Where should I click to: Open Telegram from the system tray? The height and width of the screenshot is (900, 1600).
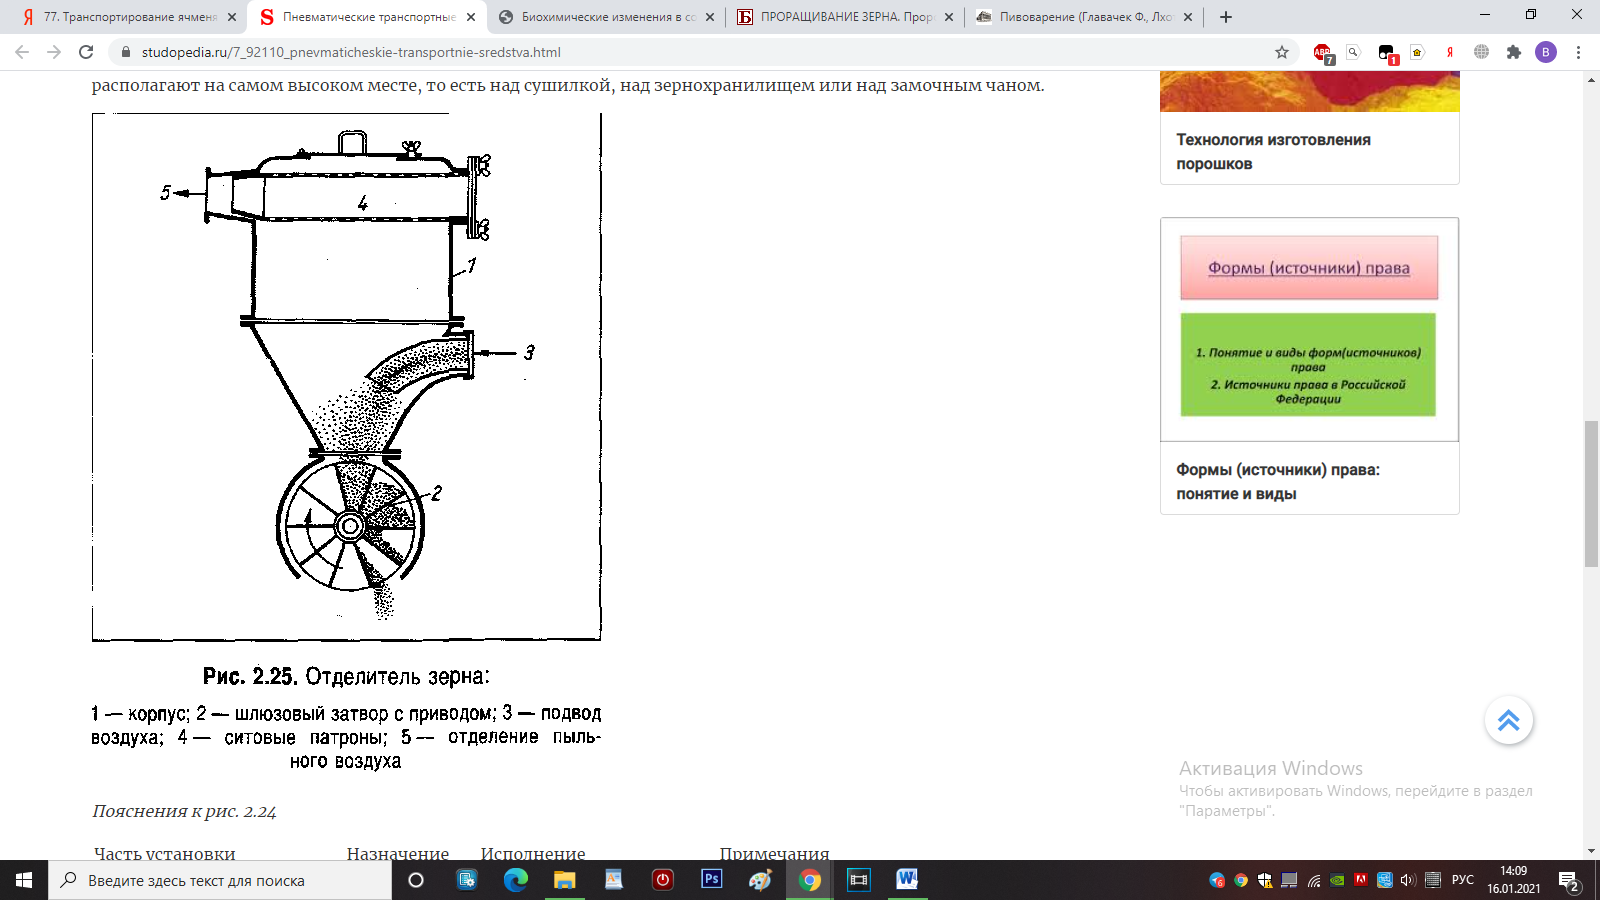pos(1217,880)
